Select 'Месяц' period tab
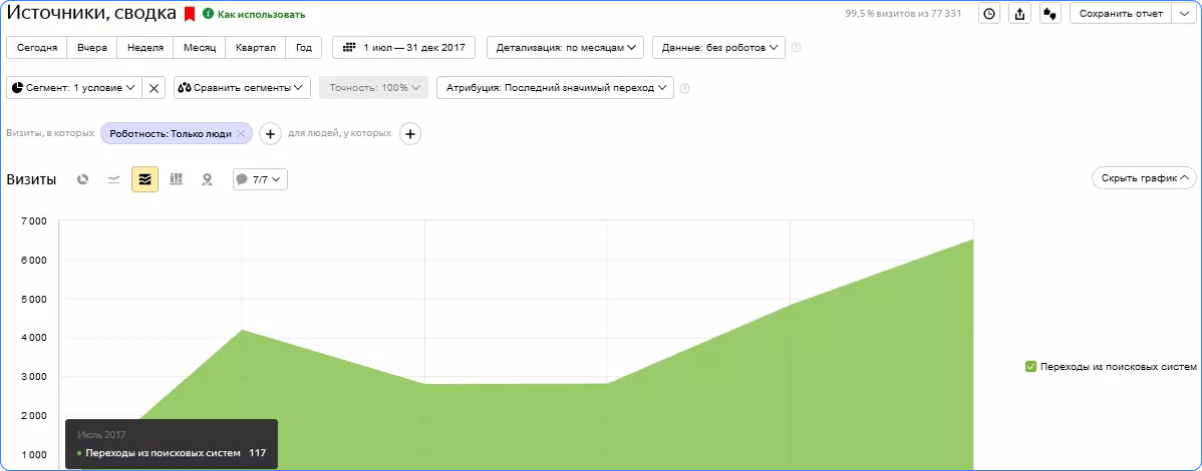Viewport: 1202px width, 471px height. [x=199, y=48]
